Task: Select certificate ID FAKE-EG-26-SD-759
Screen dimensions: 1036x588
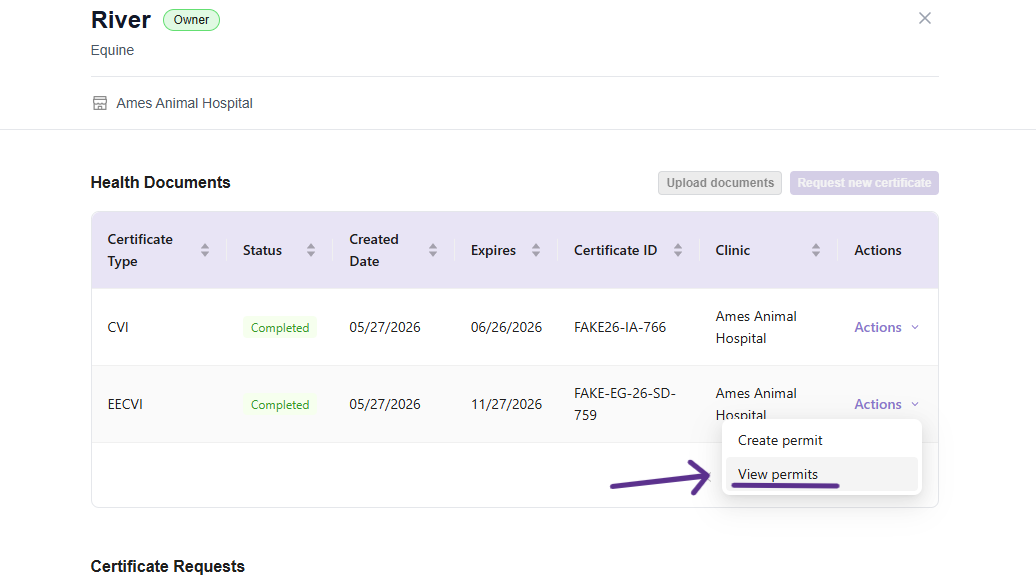Action: click(x=624, y=404)
